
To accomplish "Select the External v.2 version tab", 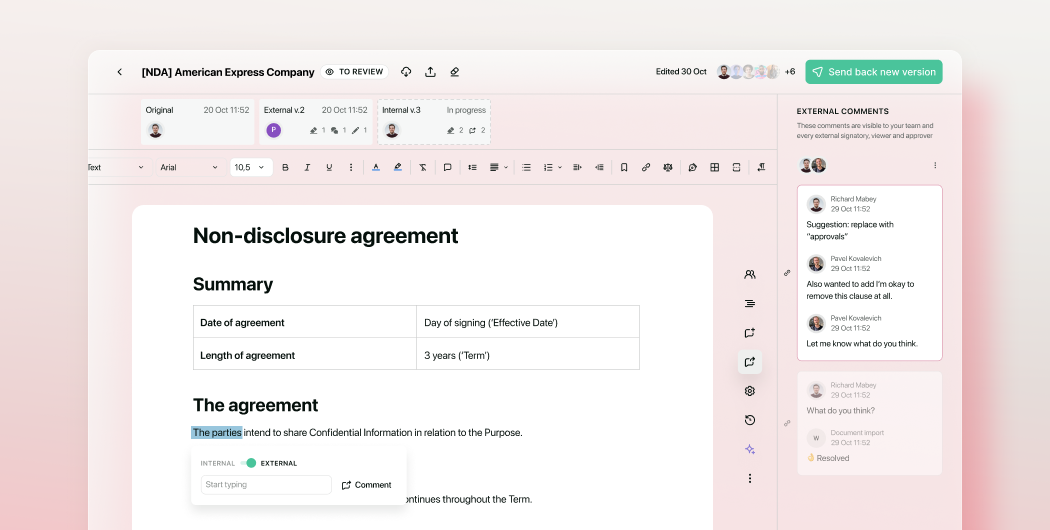I will (x=315, y=122).
